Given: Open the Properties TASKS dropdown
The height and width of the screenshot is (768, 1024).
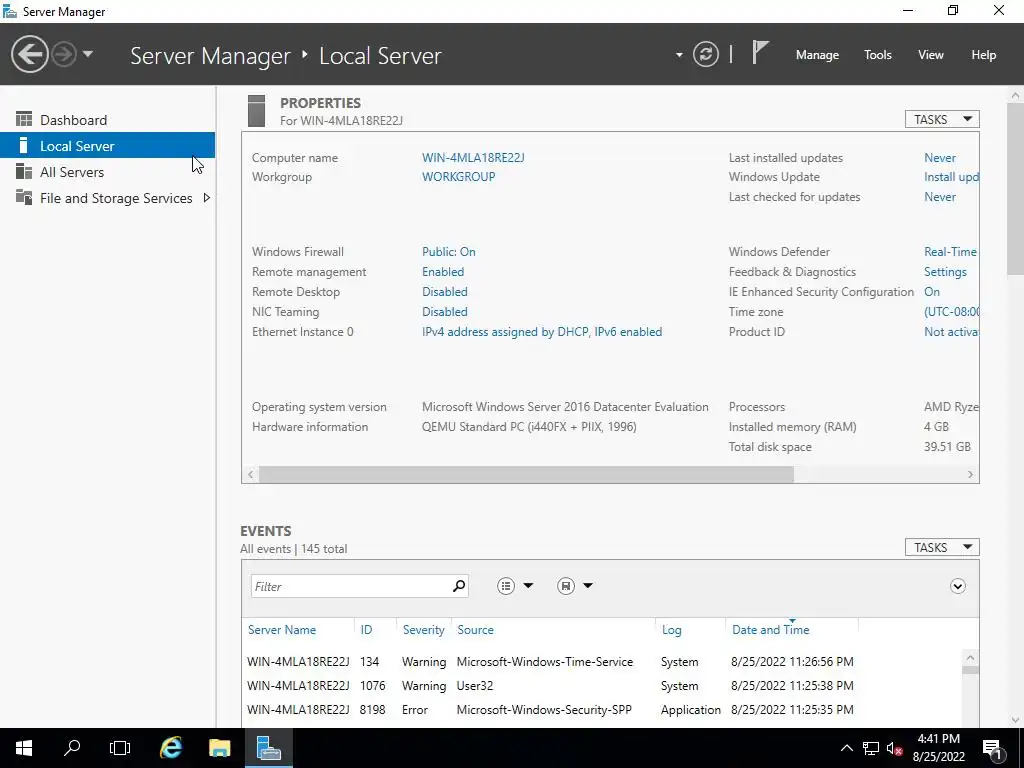Looking at the screenshot, I should pyautogui.click(x=942, y=119).
